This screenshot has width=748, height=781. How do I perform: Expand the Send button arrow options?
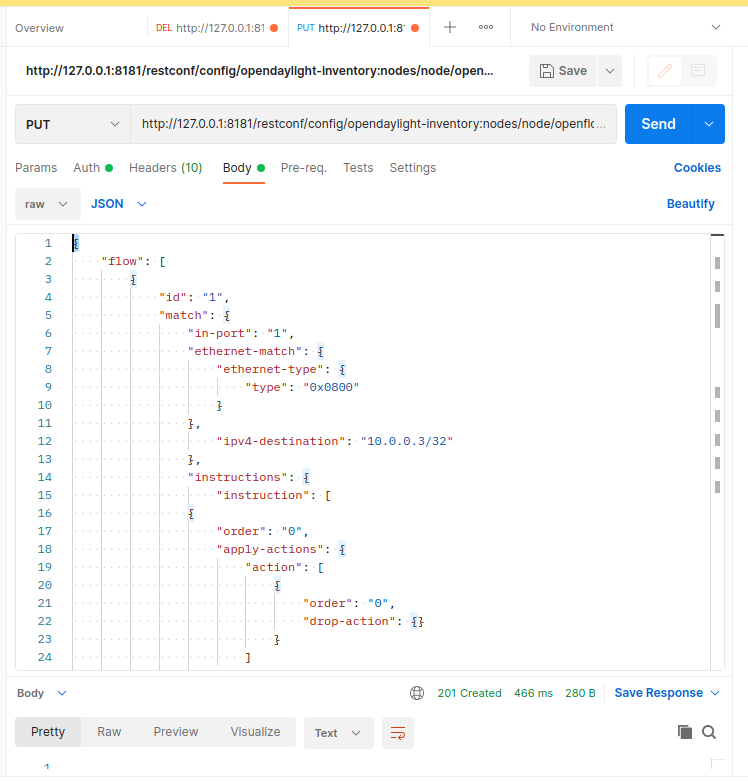coord(709,124)
